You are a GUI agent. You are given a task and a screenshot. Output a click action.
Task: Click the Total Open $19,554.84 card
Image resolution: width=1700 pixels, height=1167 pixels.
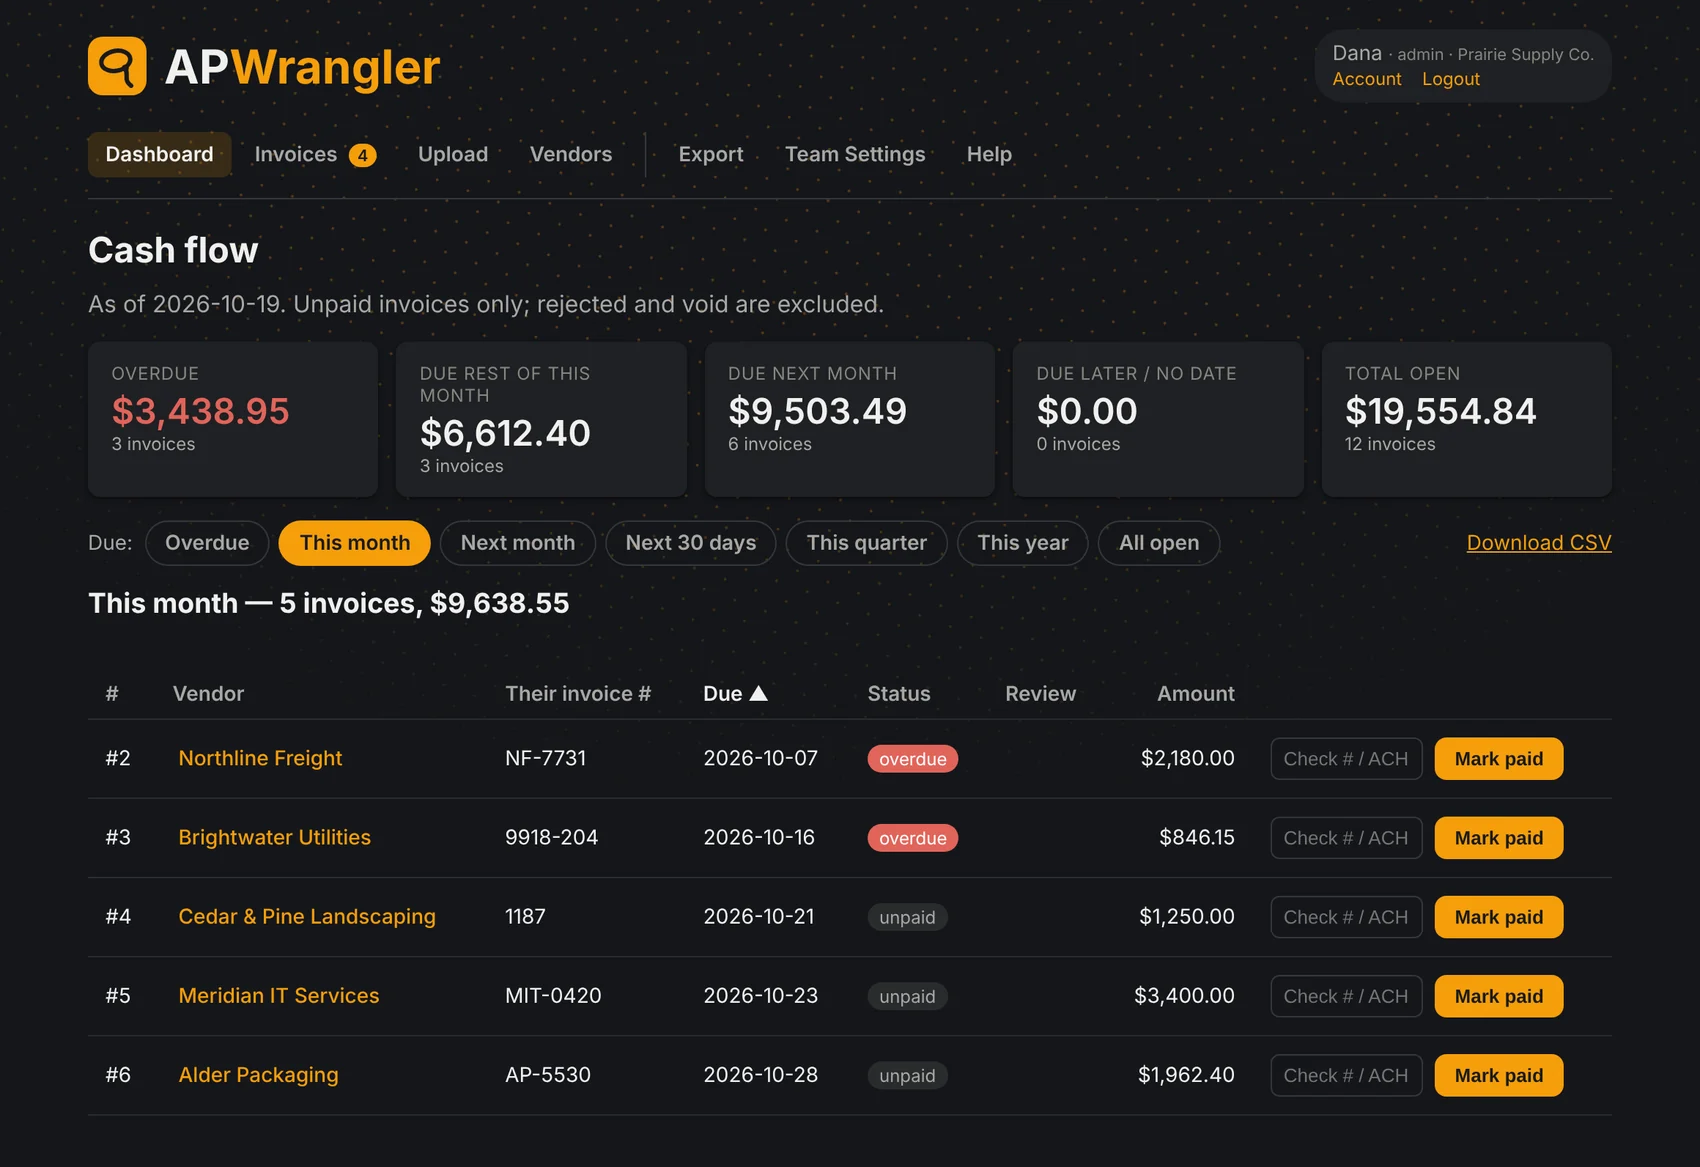click(x=1466, y=419)
